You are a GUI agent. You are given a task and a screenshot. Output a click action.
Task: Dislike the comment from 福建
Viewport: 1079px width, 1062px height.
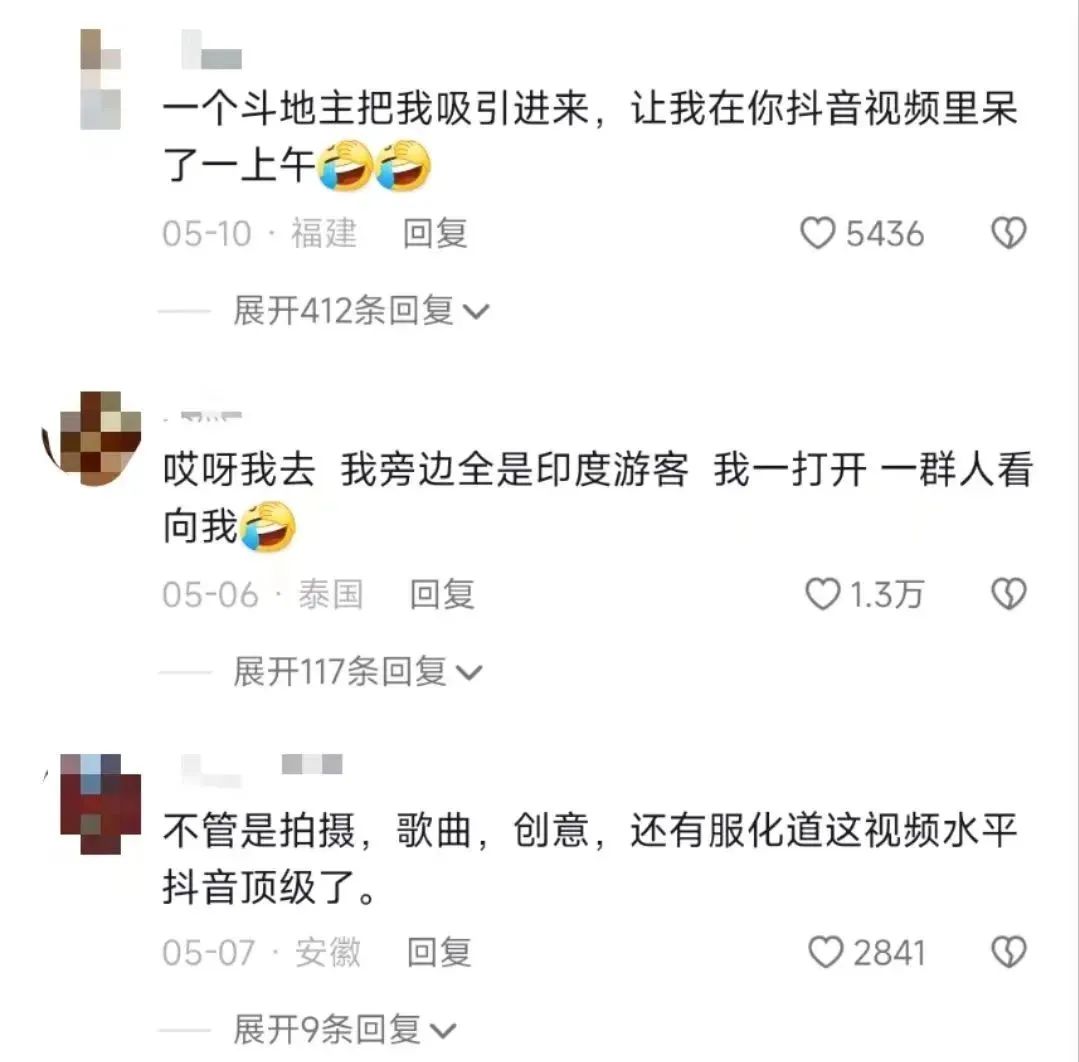1009,233
